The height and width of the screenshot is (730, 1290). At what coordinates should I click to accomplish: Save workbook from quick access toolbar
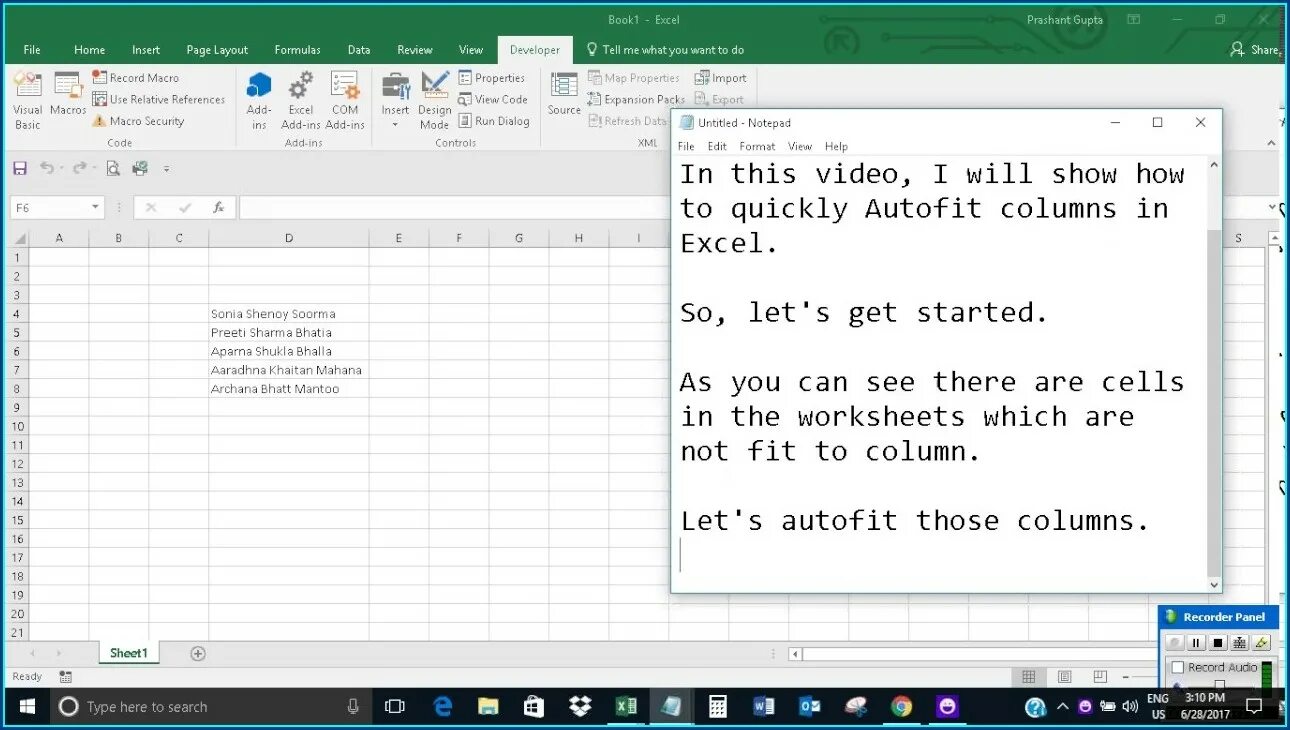[x=20, y=168]
